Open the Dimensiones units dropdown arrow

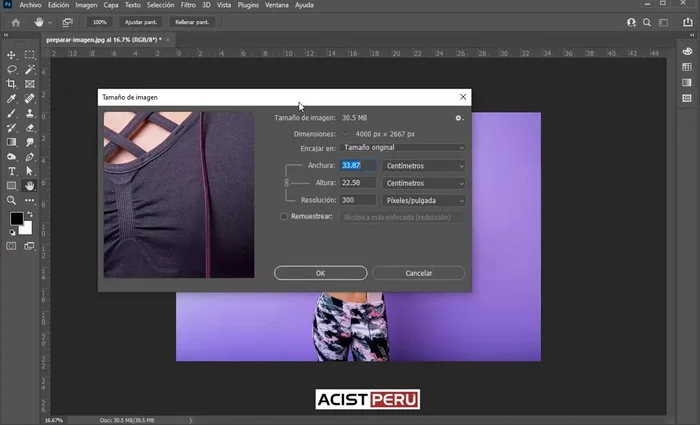coord(346,134)
